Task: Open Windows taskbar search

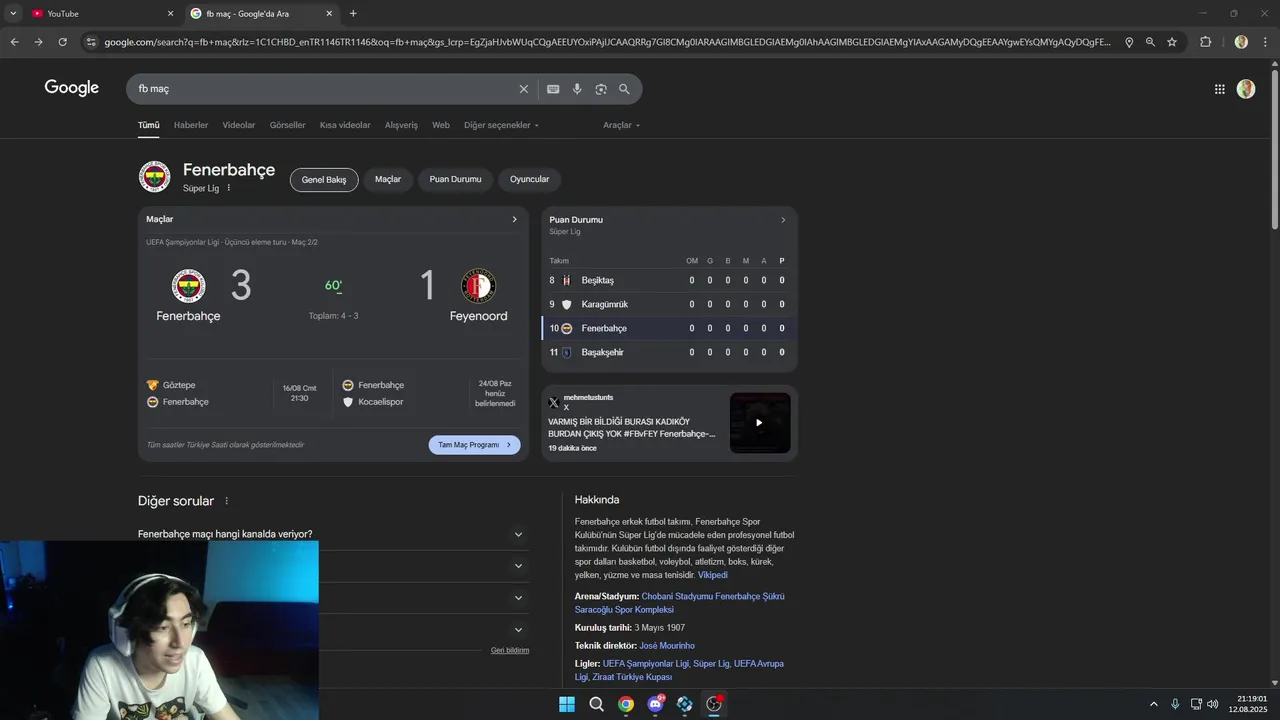Action: [596, 704]
